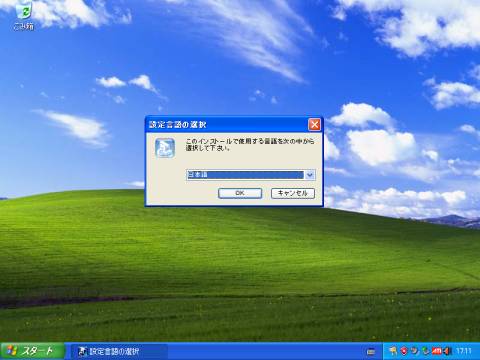Viewport: 480px width, 360px height.
Task: Click the language dialog's title bar text
Action: pyautogui.click(x=177, y=125)
